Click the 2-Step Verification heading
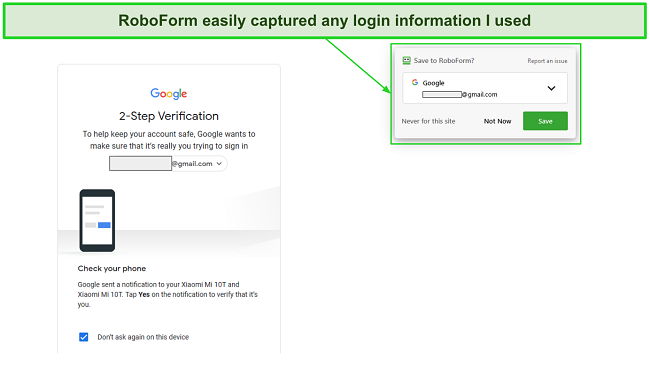The width and height of the screenshot is (650, 366). [169, 116]
